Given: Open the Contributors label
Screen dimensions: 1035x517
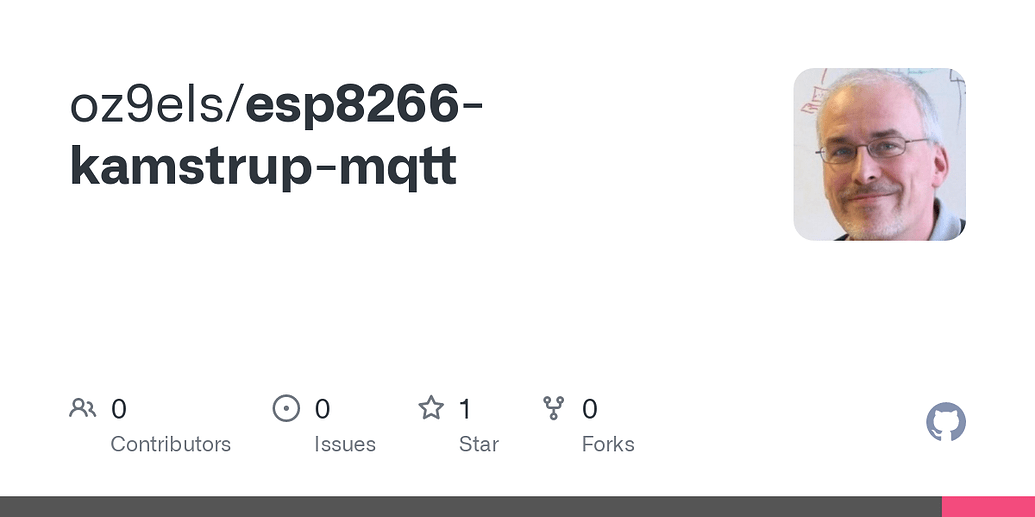Looking at the screenshot, I should pos(170,444).
